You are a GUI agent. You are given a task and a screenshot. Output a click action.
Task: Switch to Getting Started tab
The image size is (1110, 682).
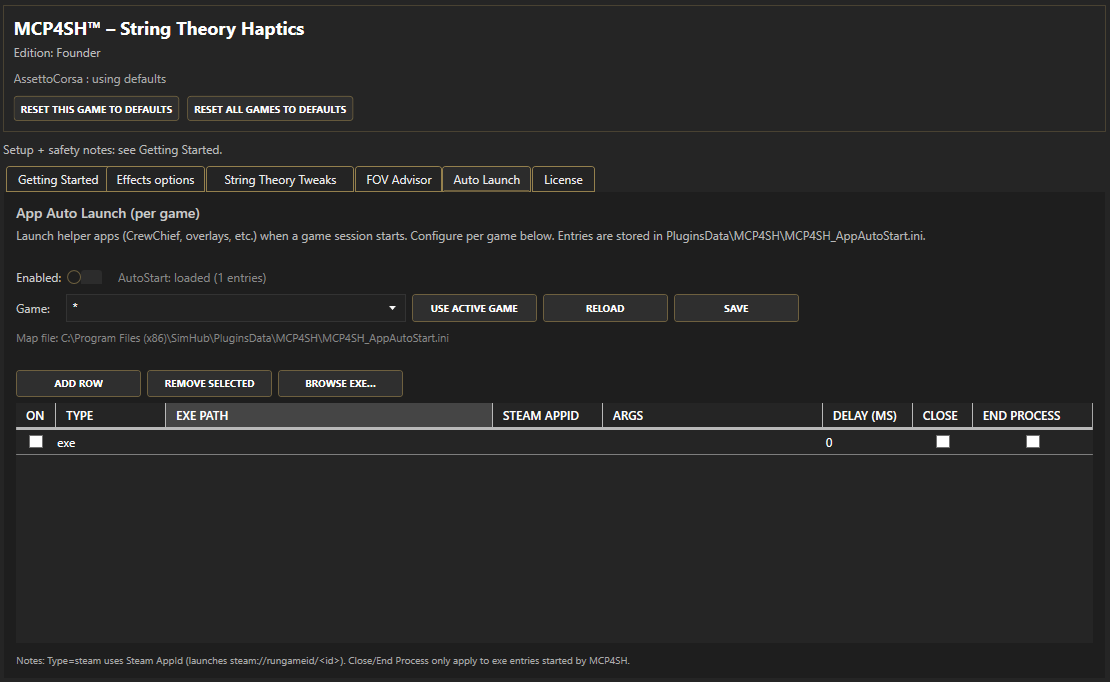pos(58,180)
